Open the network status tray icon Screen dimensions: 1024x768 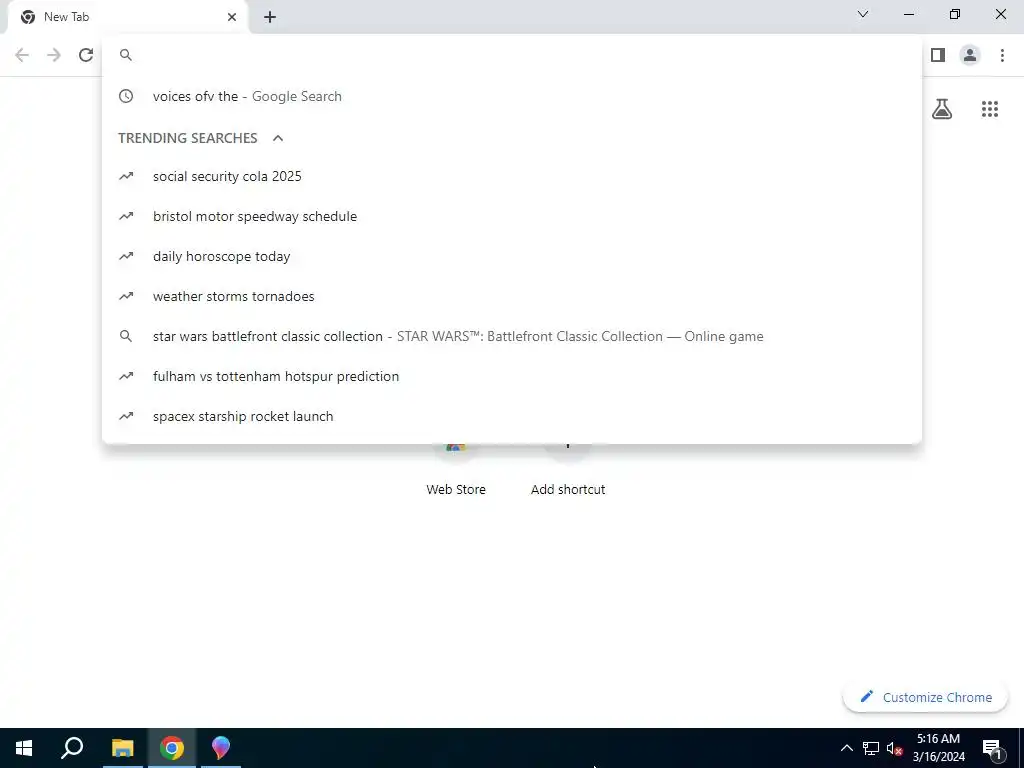point(871,748)
